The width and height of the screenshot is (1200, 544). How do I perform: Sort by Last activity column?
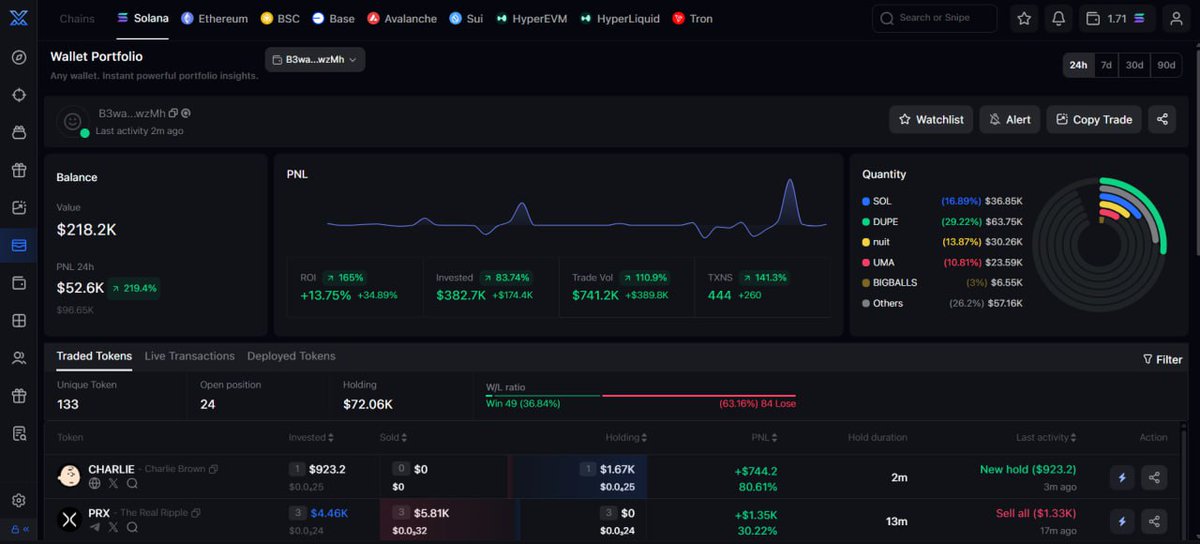(1048, 437)
